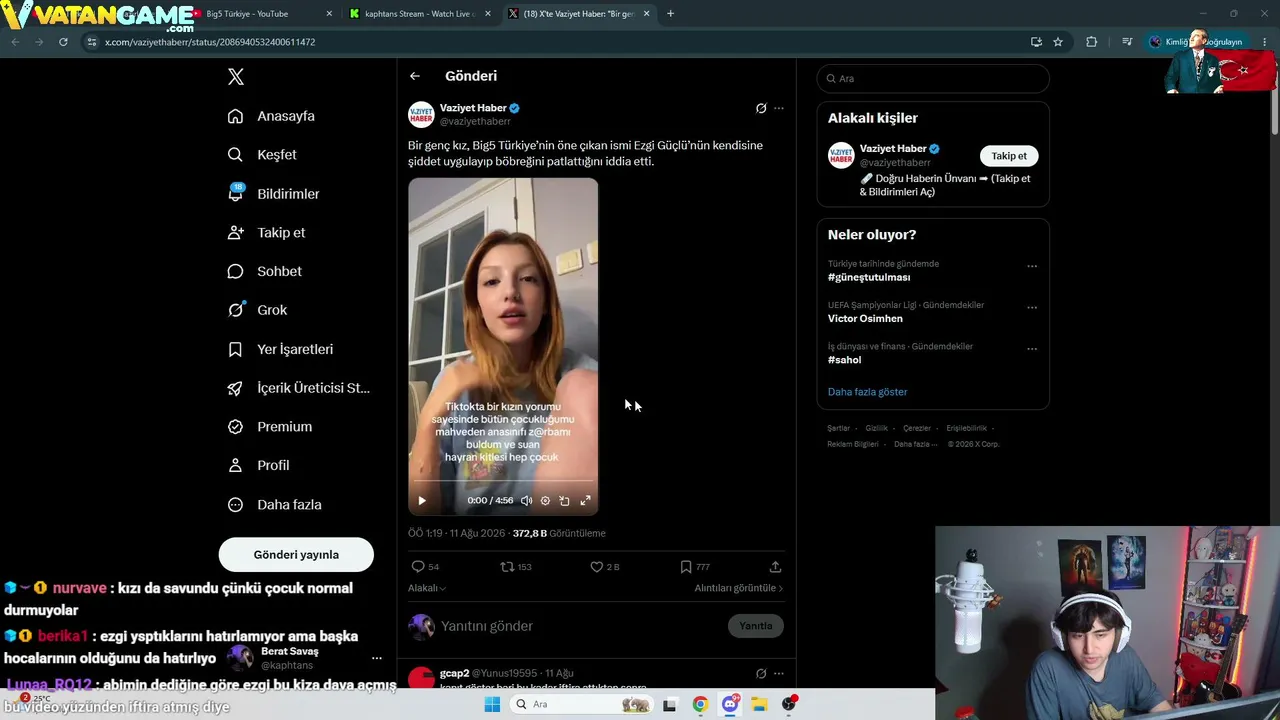Open Chrome from the taskbar
This screenshot has height=720, width=1280.
[700, 704]
